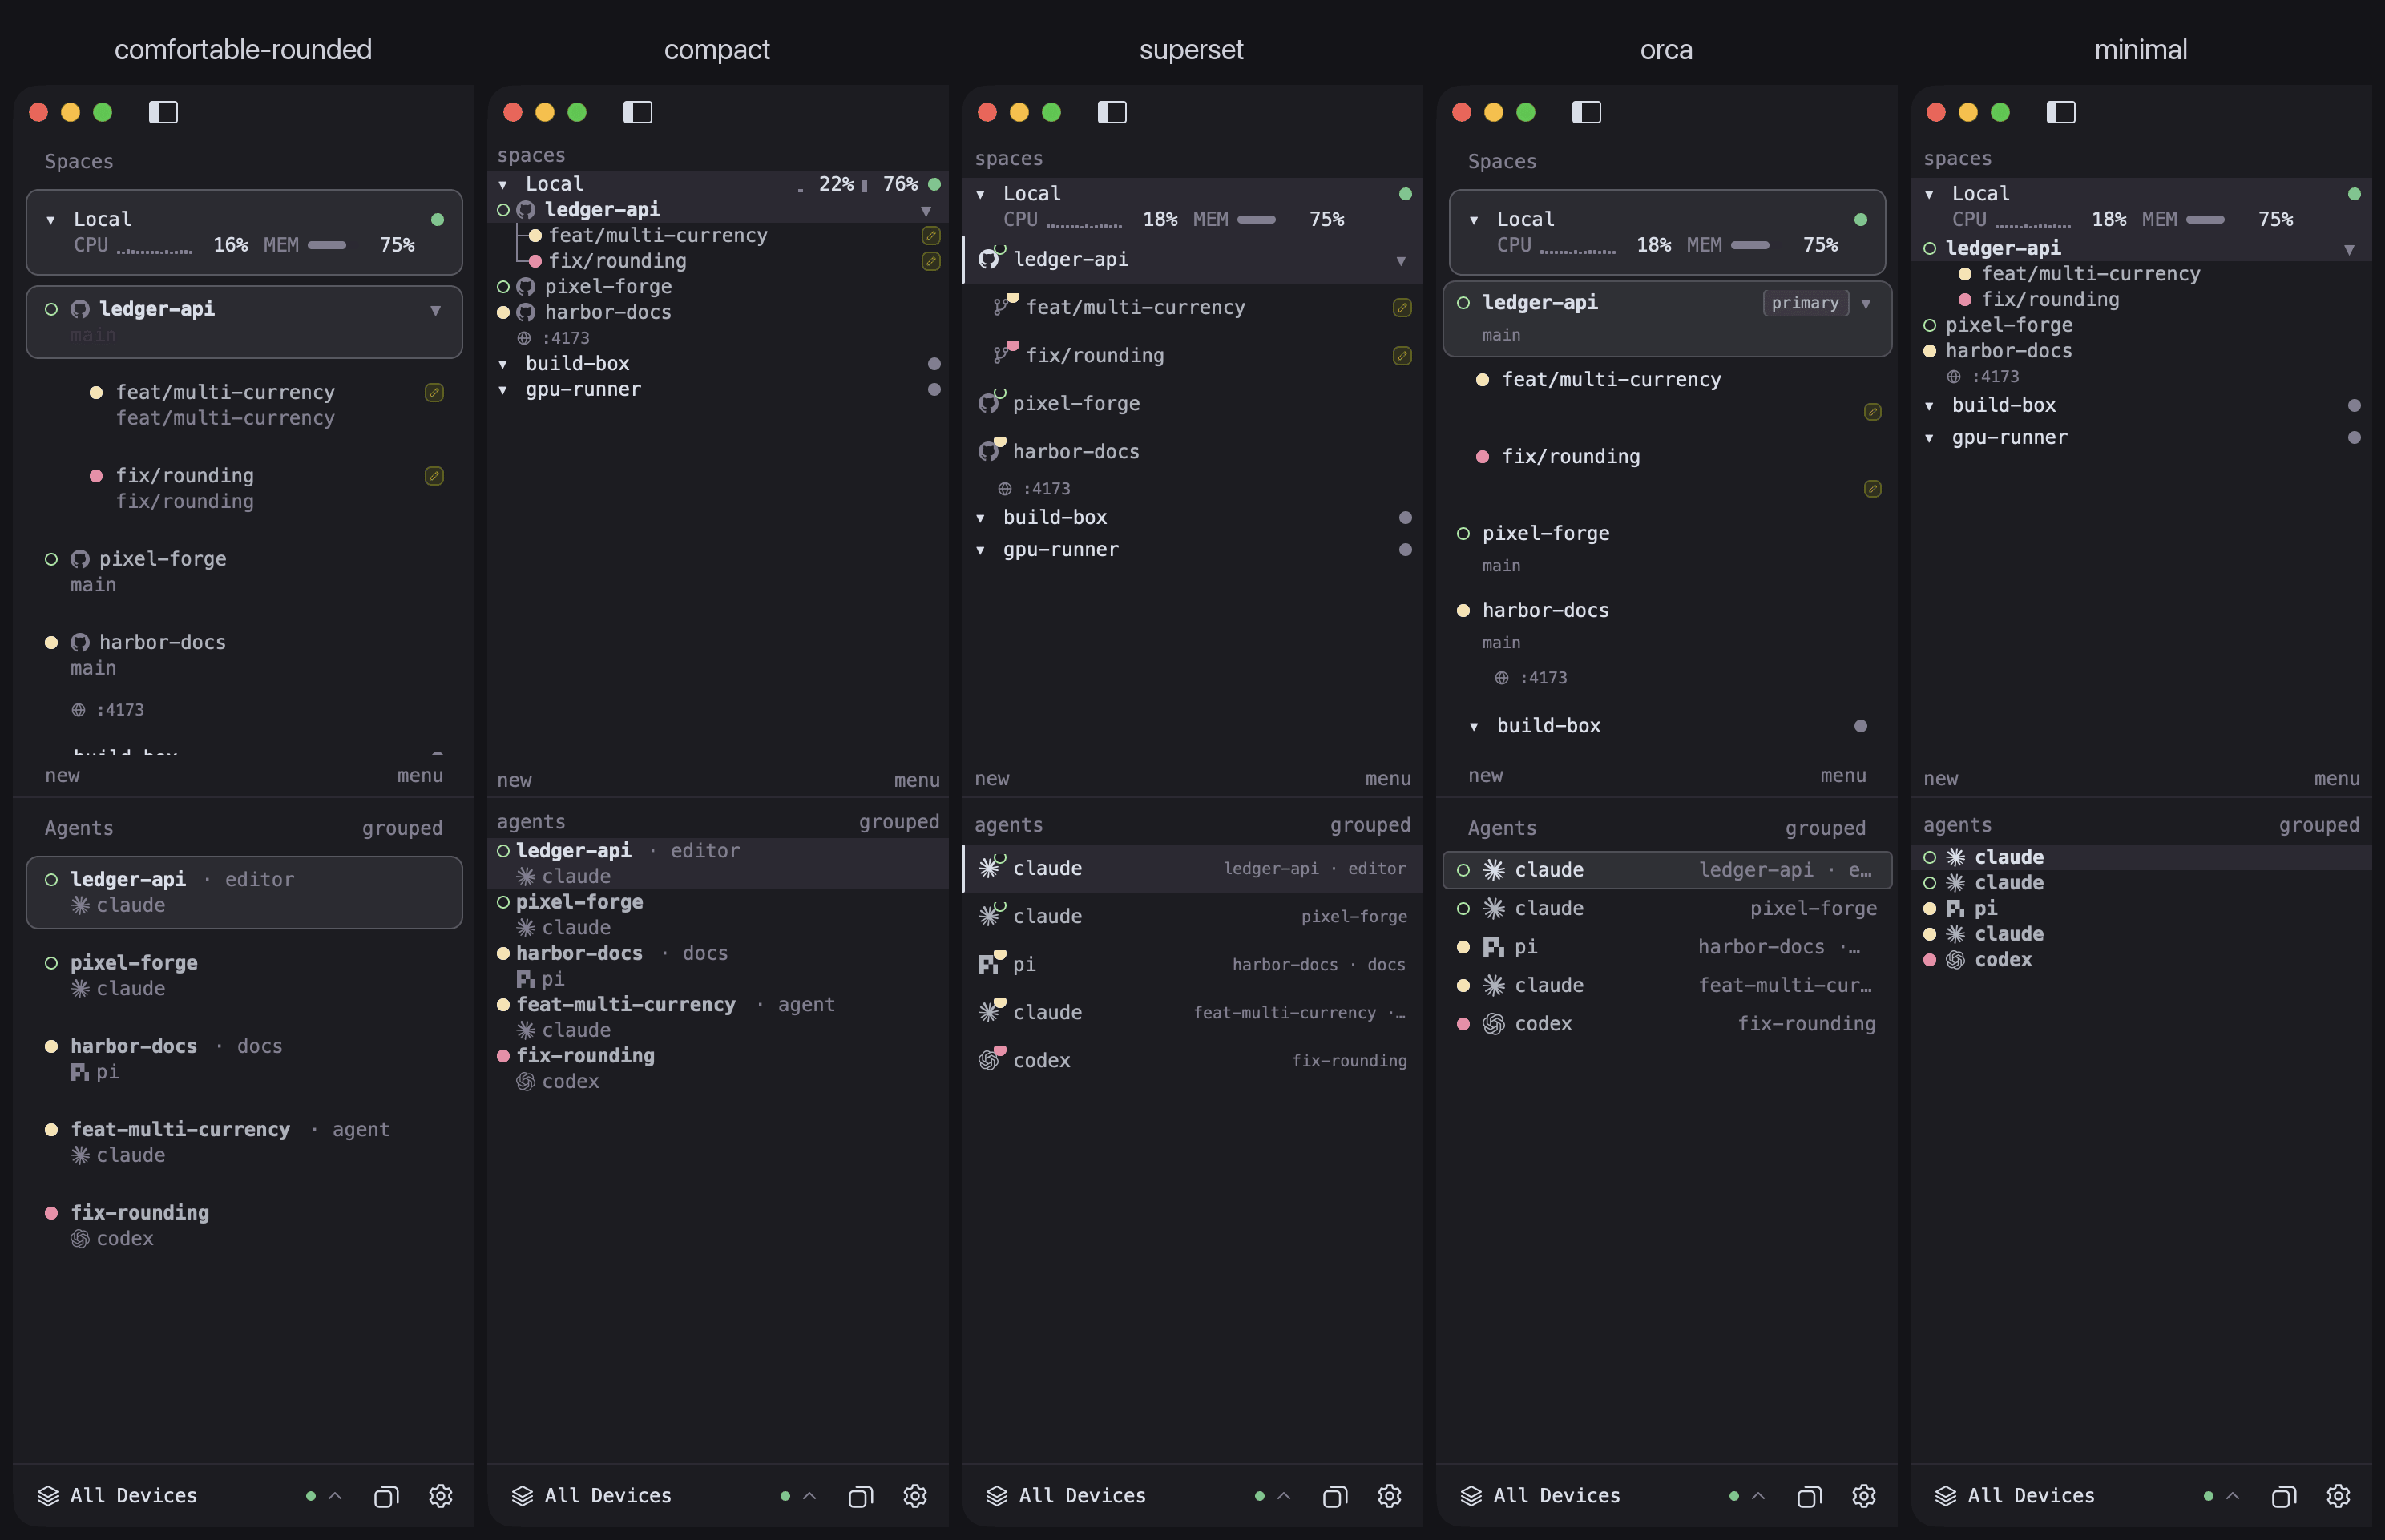Viewport: 2385px width, 1540px height.
Task: Toggle grouped agents view in minimal
Action: coord(2319,825)
